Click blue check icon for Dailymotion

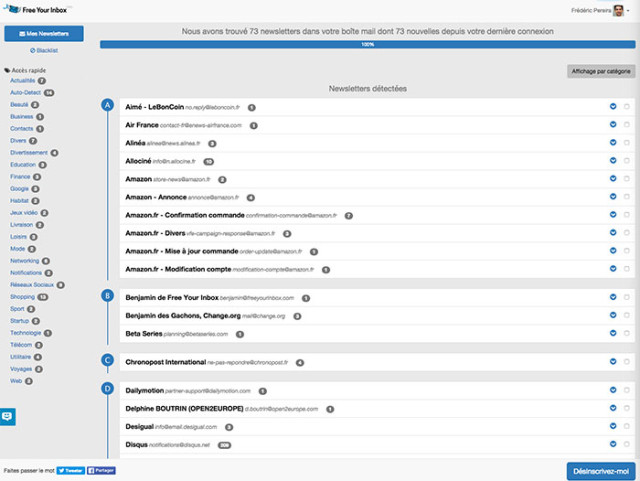[613, 390]
